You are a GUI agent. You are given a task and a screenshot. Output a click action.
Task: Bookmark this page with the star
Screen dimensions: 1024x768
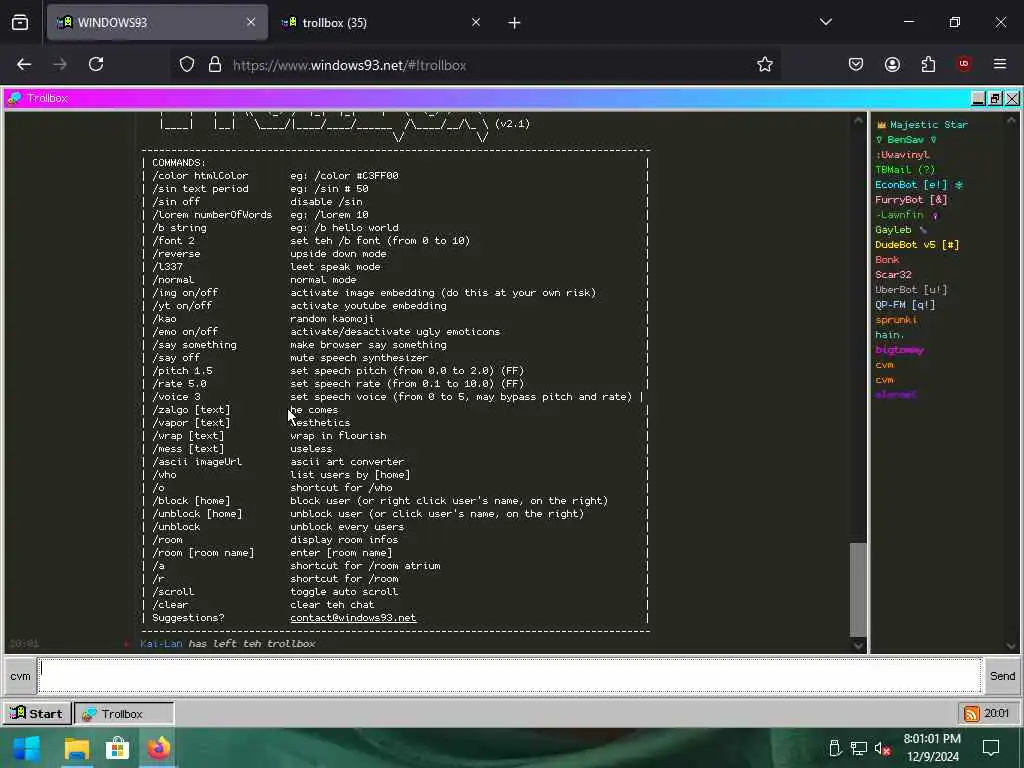pyautogui.click(x=765, y=65)
